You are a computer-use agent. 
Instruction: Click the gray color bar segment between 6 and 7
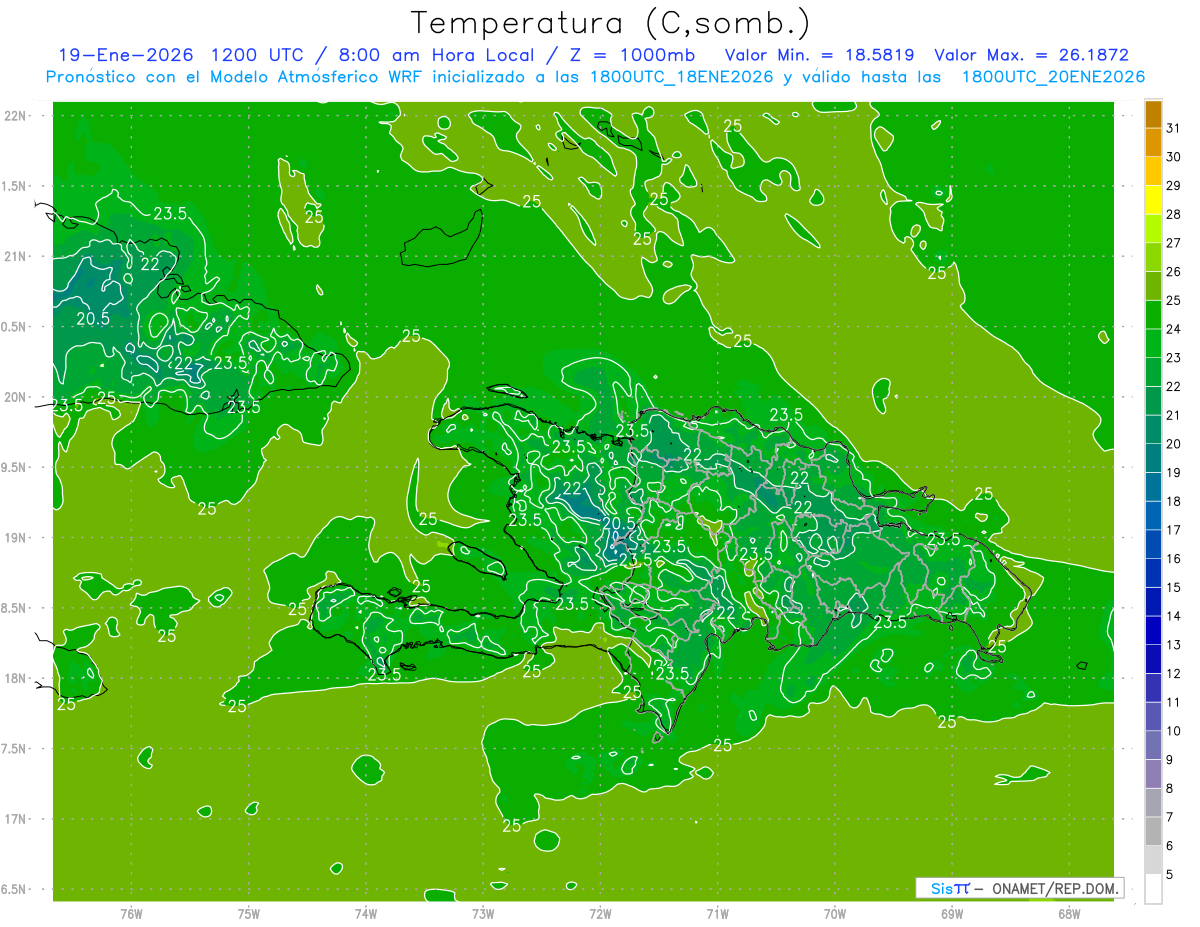tap(1153, 832)
